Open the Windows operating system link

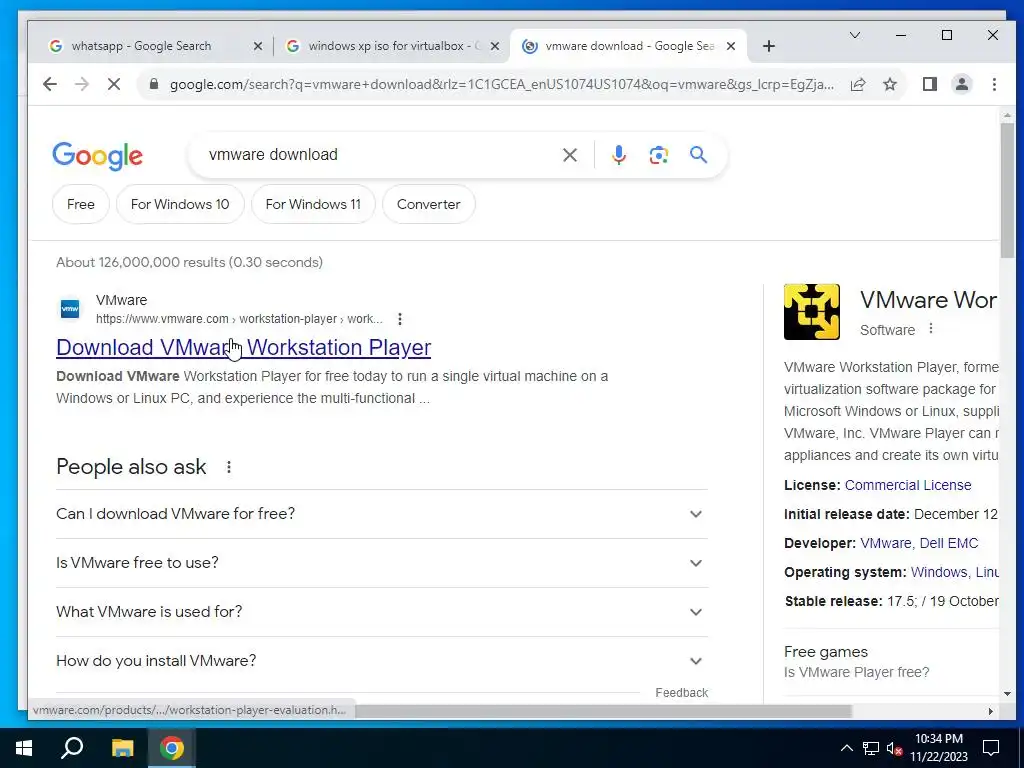coord(938,572)
